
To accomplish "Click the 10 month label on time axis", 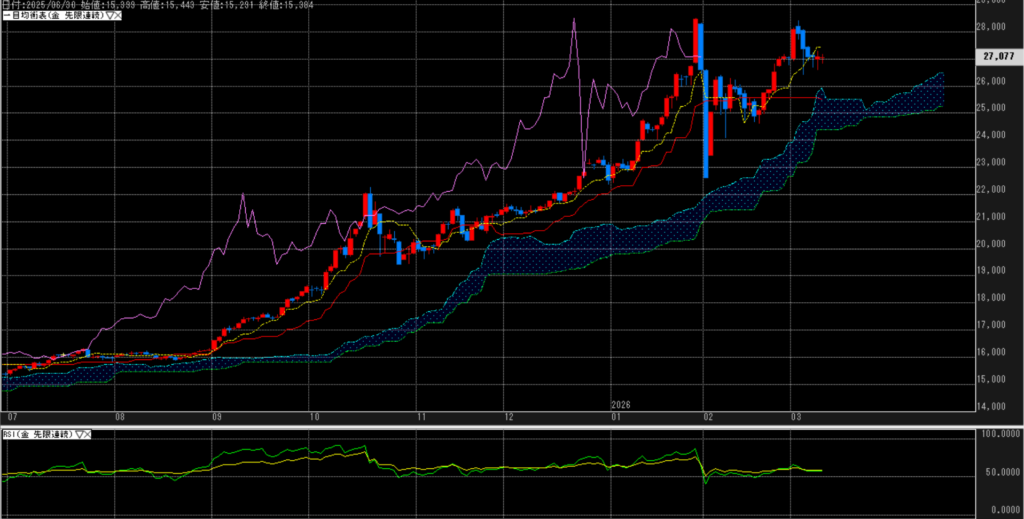I will point(313,415).
